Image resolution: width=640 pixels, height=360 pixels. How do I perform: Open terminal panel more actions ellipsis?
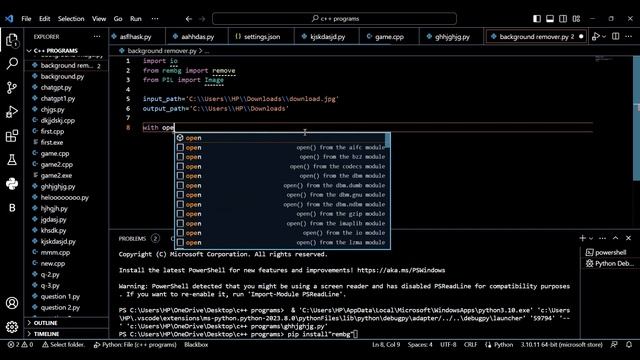[602, 238]
